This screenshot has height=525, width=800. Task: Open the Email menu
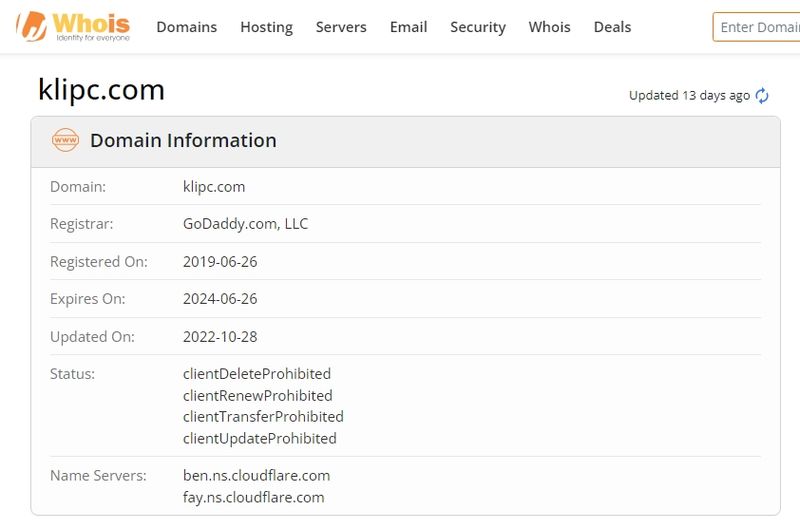pos(408,27)
